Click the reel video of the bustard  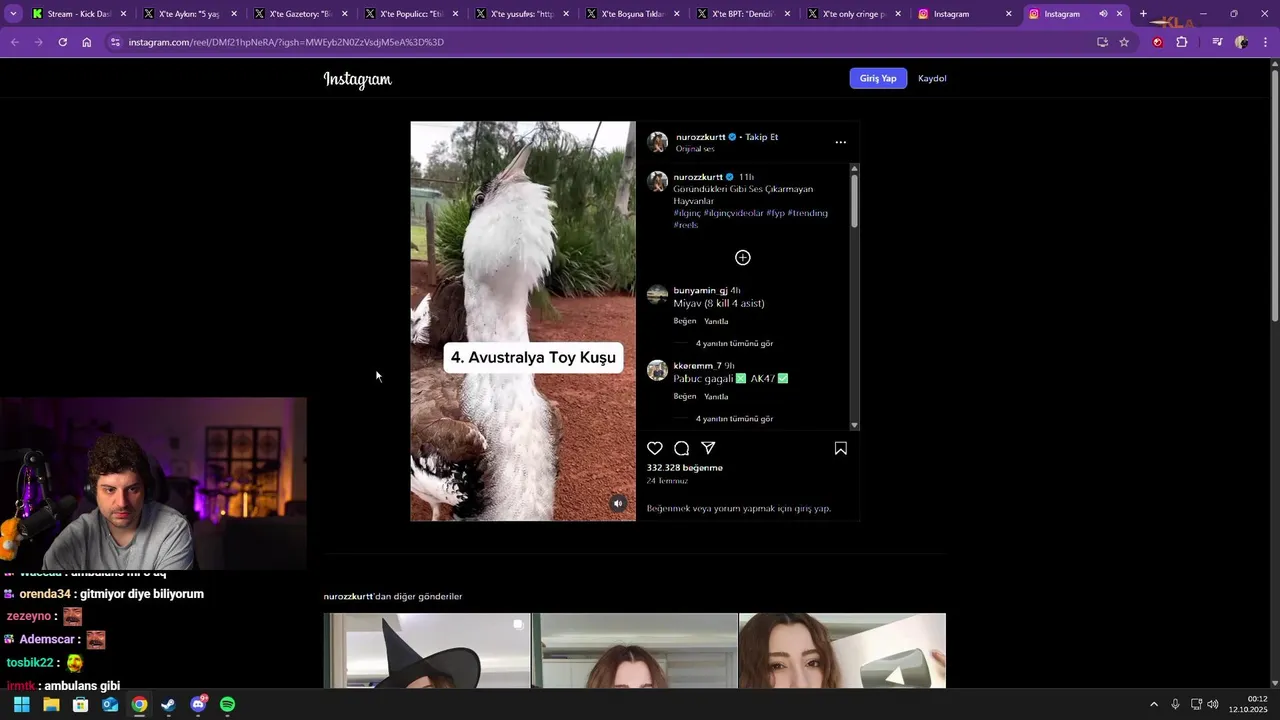(x=523, y=321)
